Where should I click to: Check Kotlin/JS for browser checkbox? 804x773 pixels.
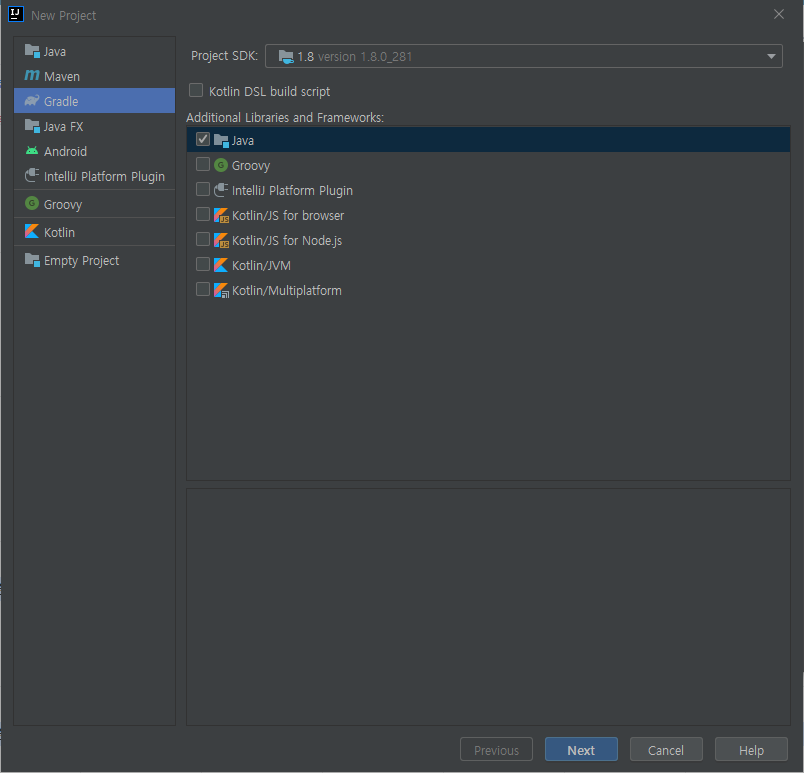[x=203, y=214]
